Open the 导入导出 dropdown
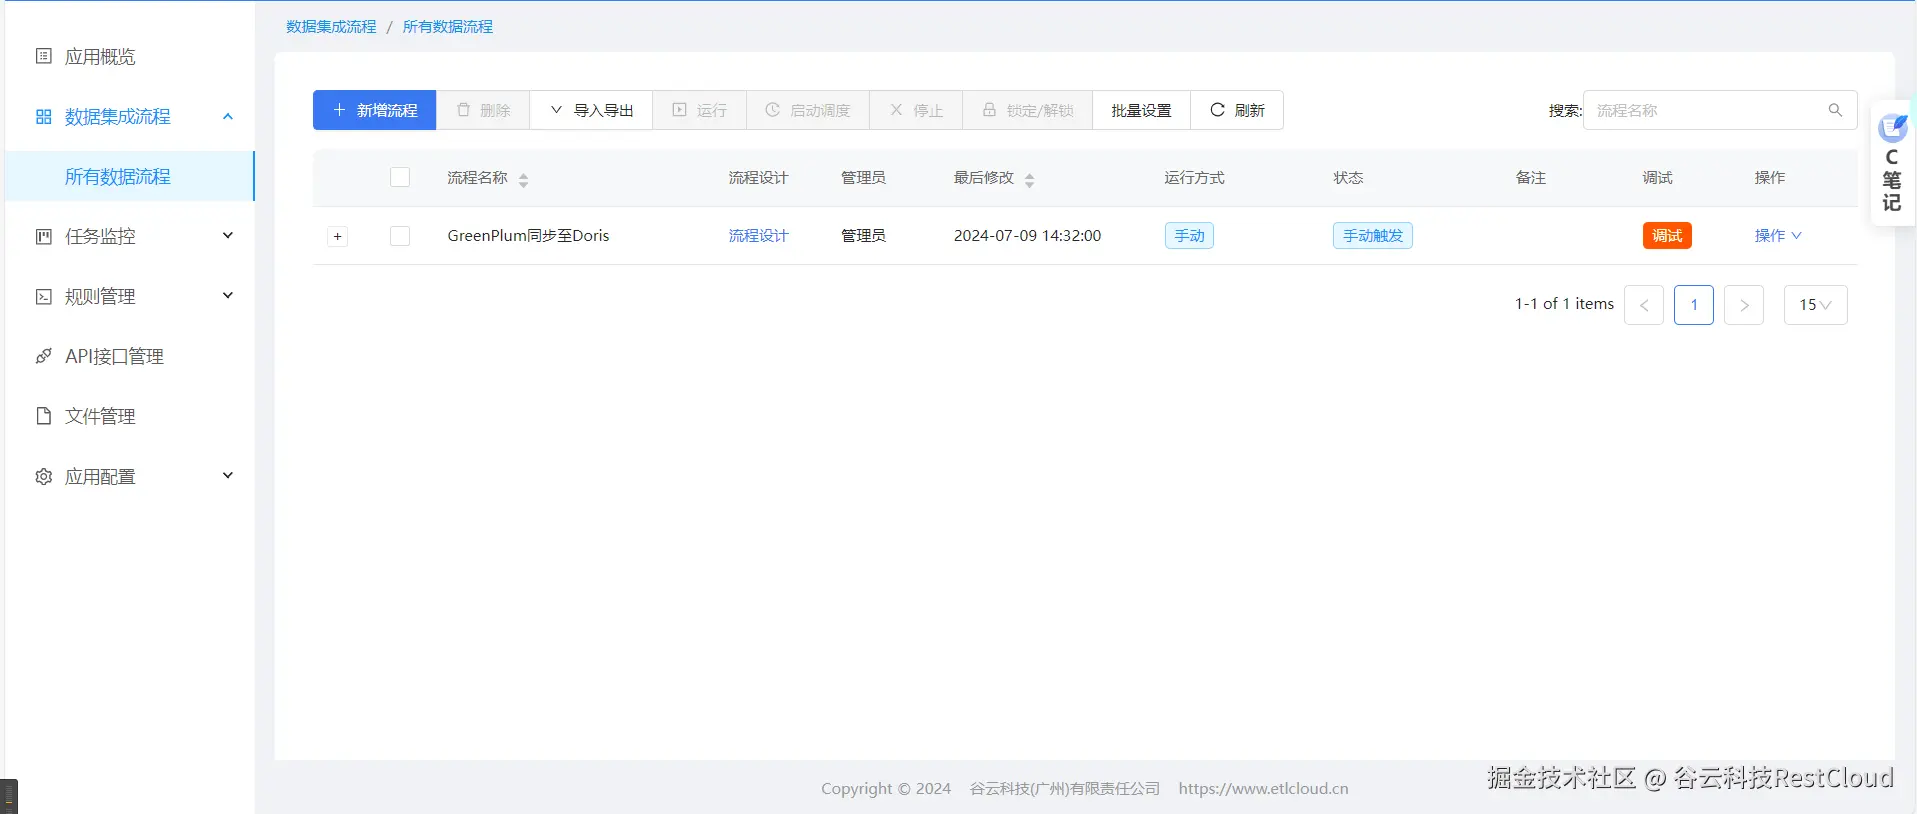Image resolution: width=1917 pixels, height=814 pixels. point(591,110)
